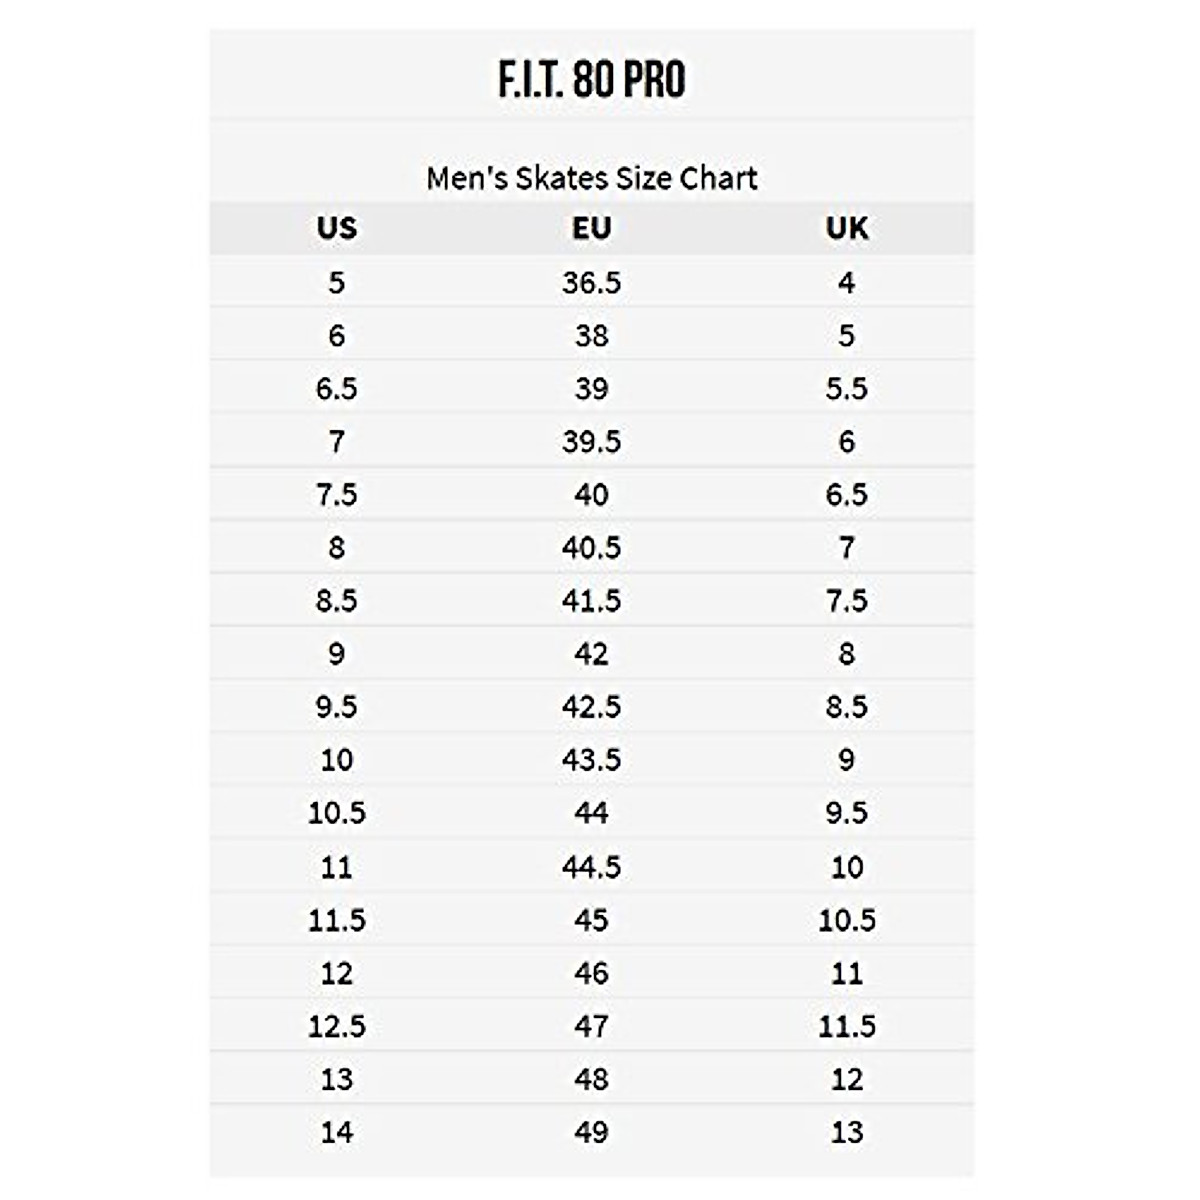
Task: Select the EU column header
Action: click(x=591, y=228)
